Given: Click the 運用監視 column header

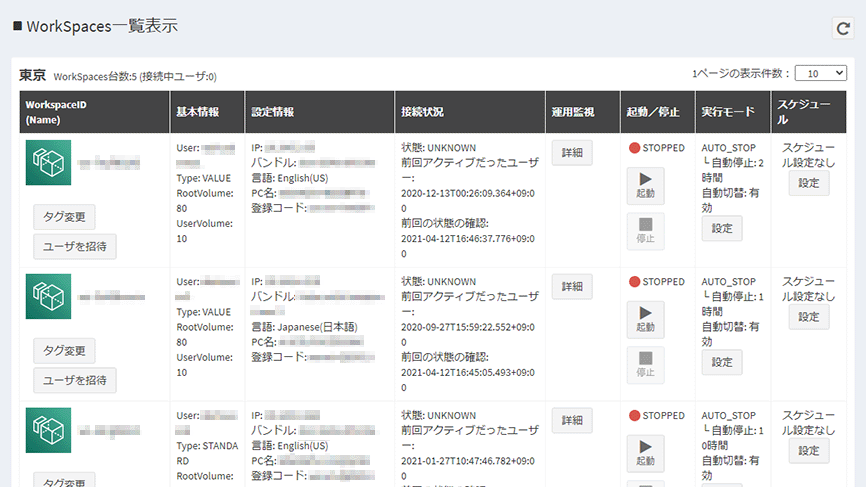Looking at the screenshot, I should [583, 112].
